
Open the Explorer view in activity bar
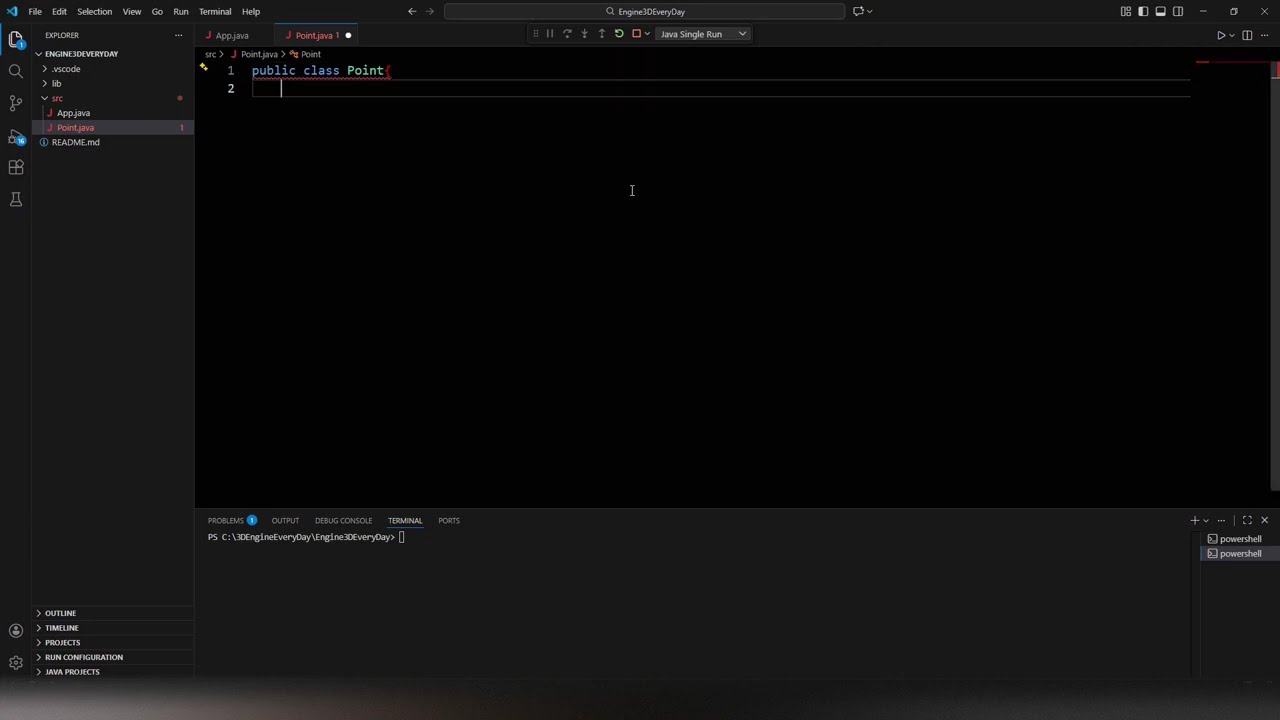pos(16,39)
